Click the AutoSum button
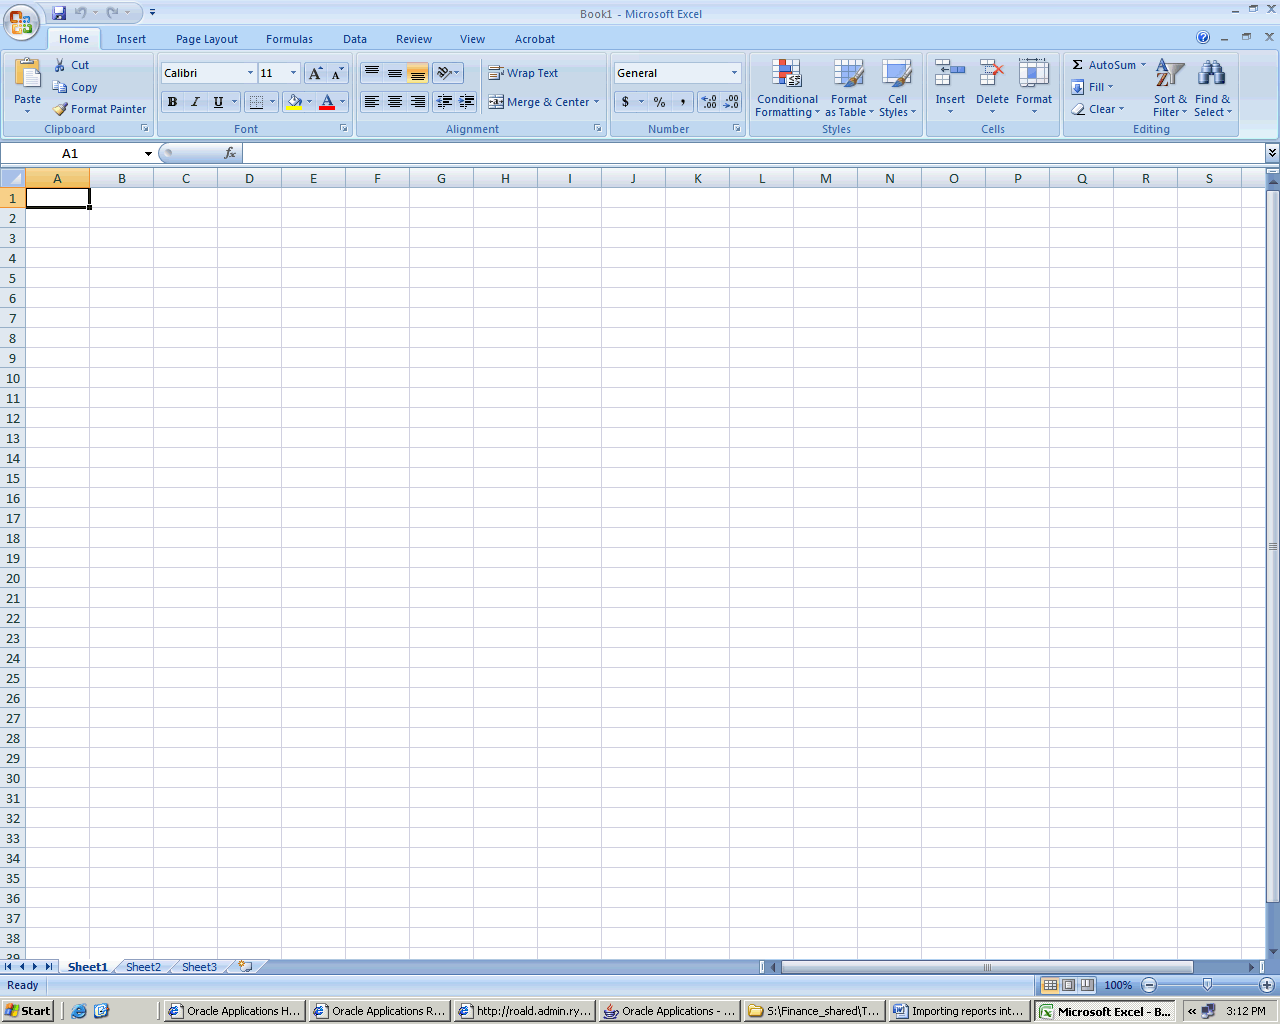 [1108, 65]
